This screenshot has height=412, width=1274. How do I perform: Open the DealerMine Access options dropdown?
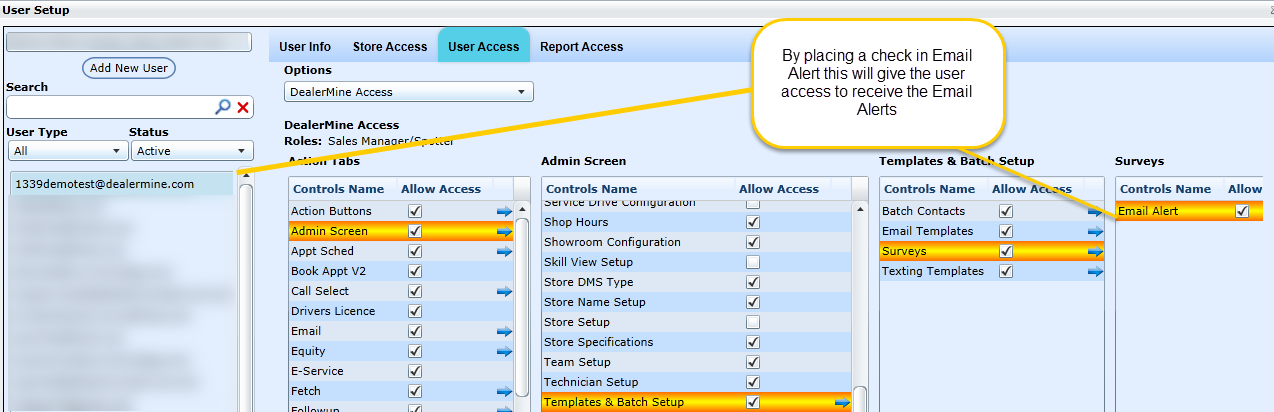[408, 92]
